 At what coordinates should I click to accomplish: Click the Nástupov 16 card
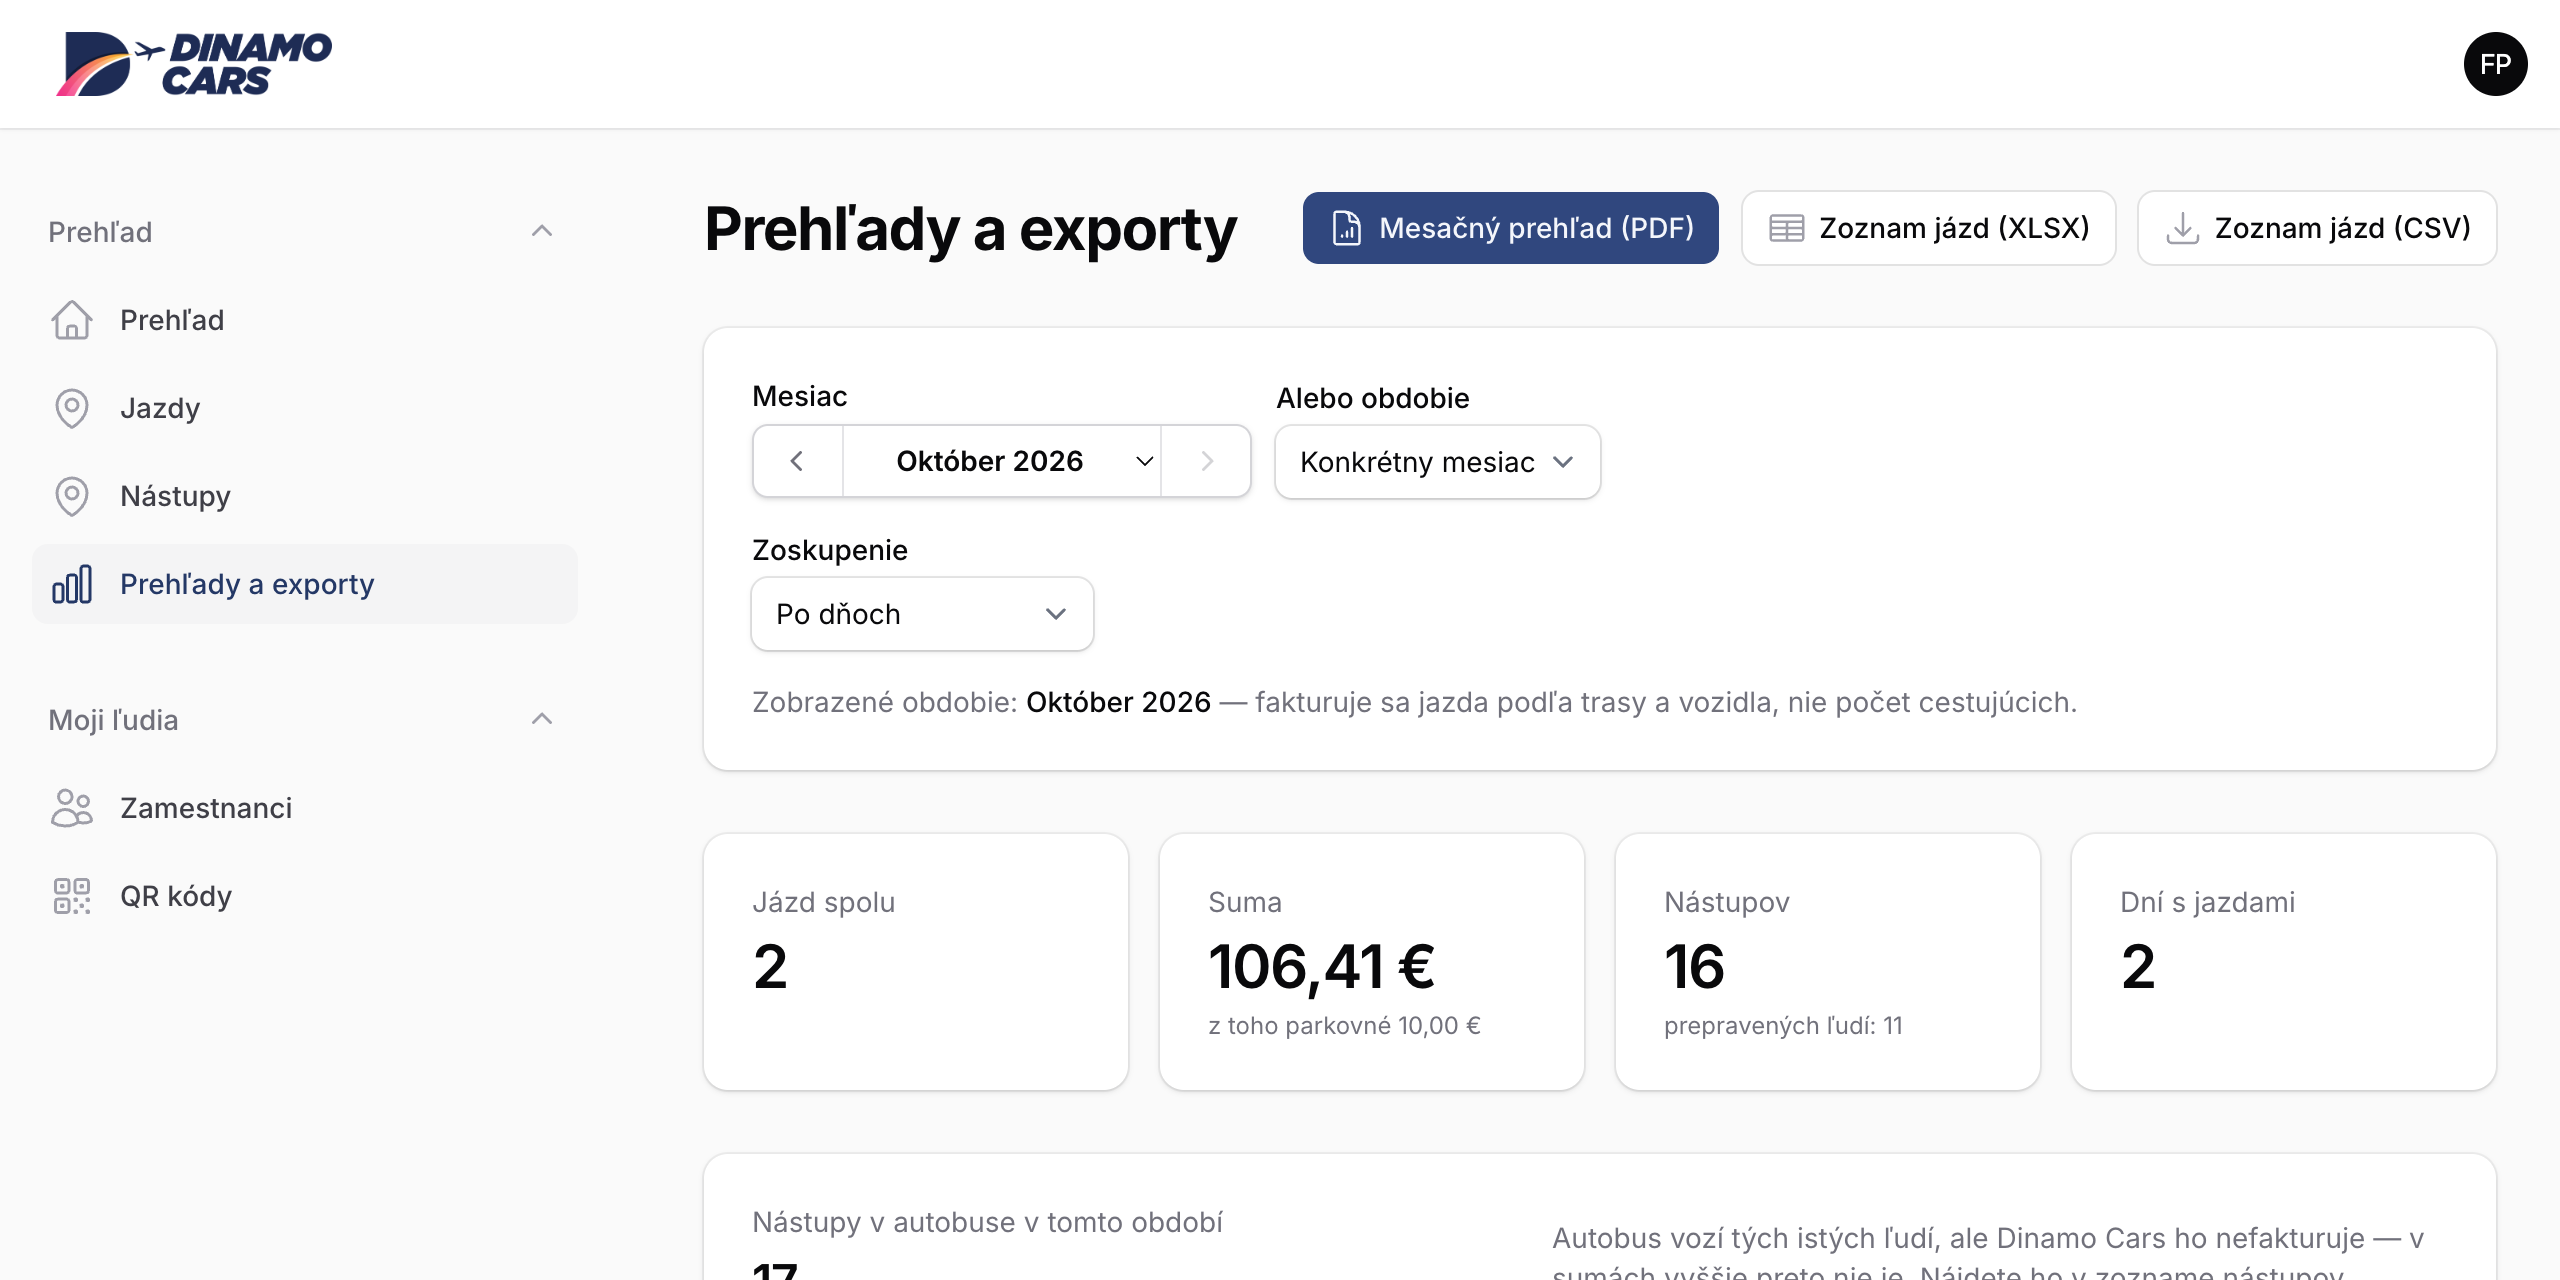coord(1827,961)
